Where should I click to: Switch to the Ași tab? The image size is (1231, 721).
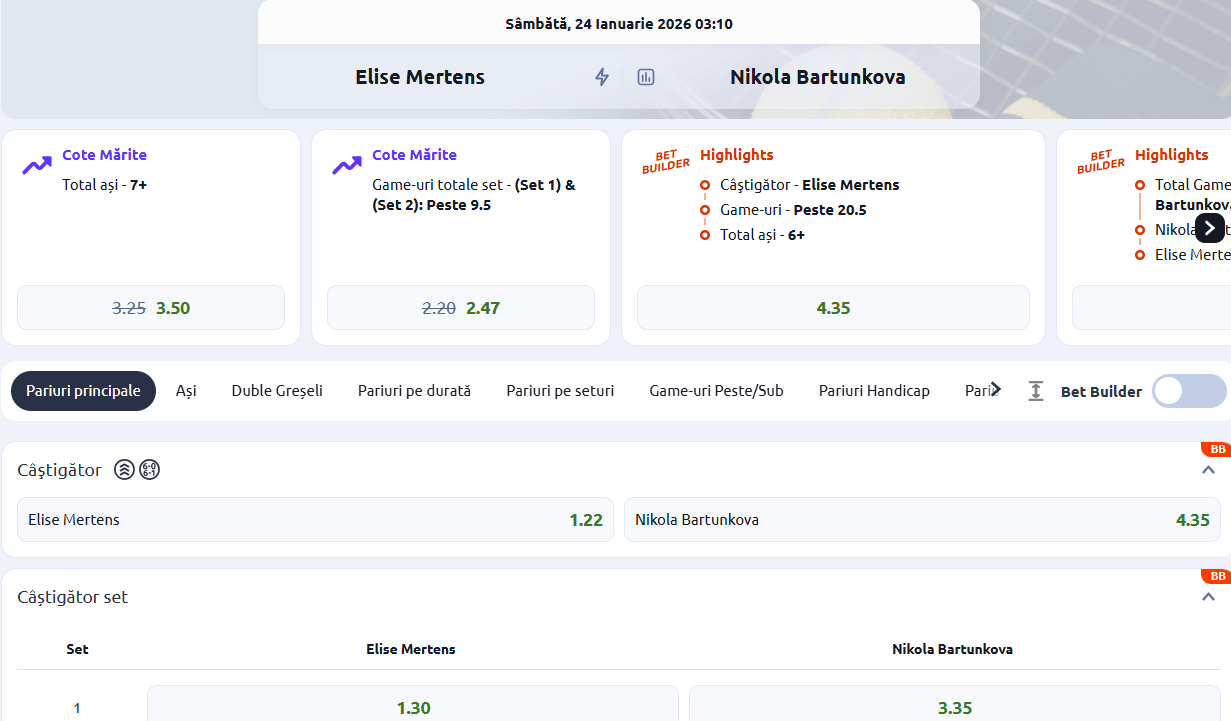coord(186,391)
